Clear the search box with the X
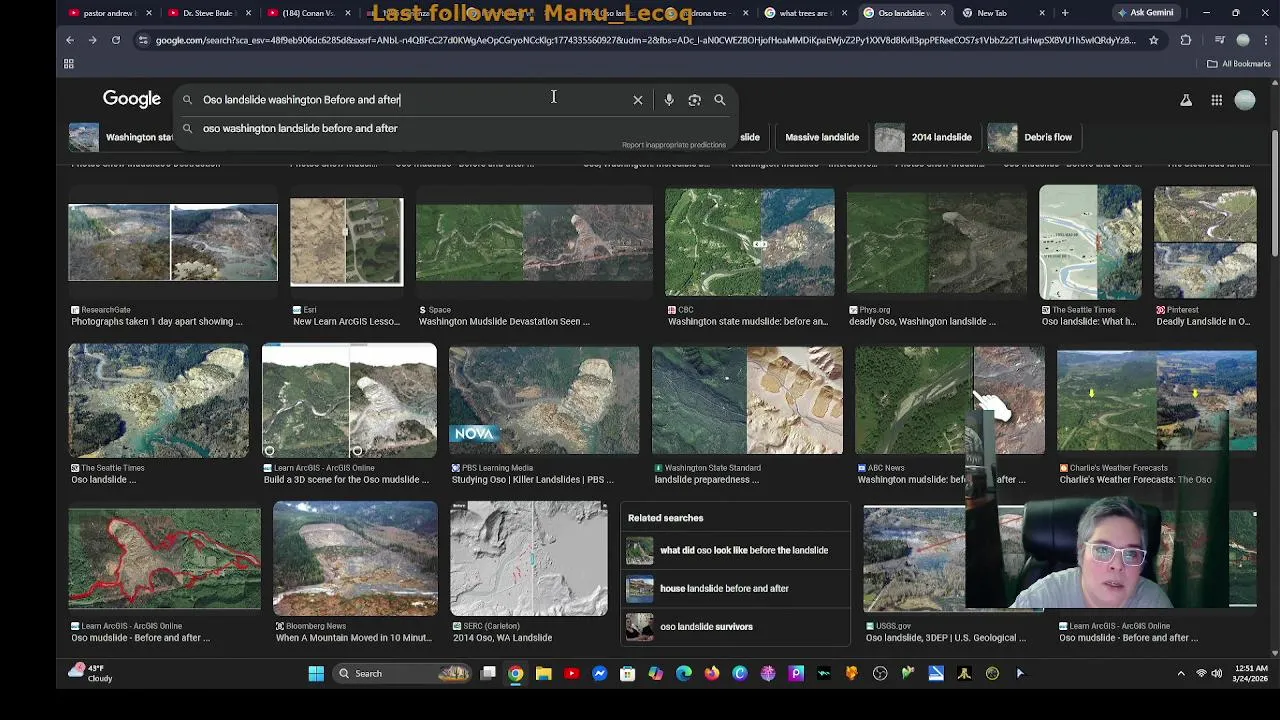The width and height of the screenshot is (1280, 720). point(638,100)
